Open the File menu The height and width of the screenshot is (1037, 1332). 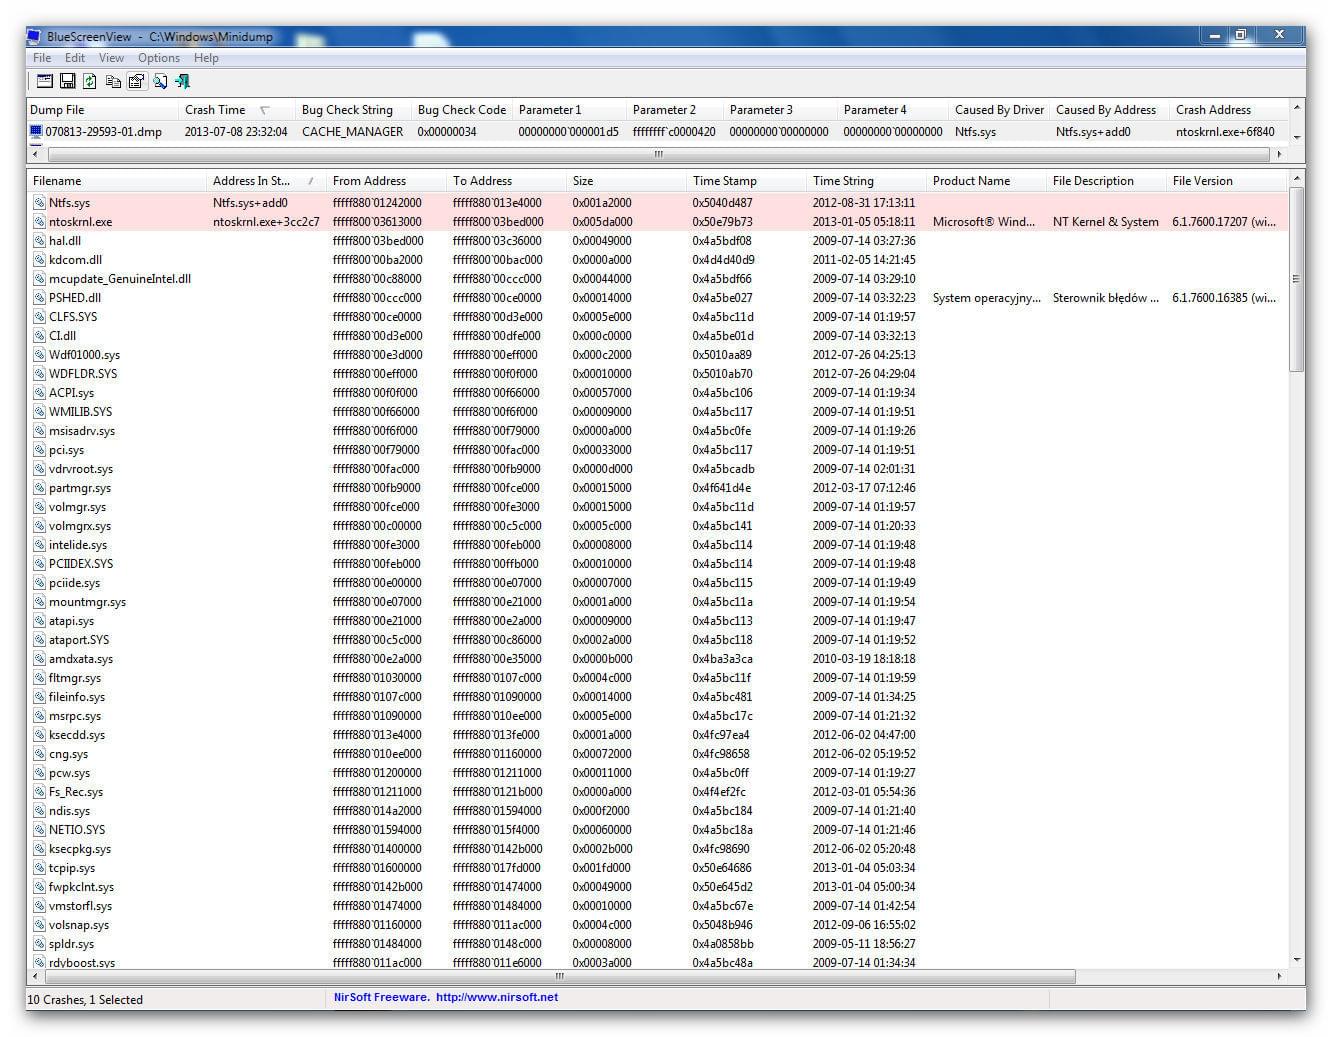(42, 58)
